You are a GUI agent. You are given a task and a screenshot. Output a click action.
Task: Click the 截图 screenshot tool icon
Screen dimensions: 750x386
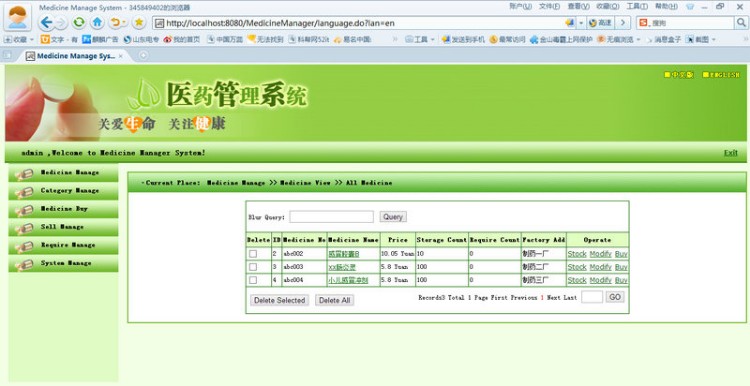click(x=689, y=40)
